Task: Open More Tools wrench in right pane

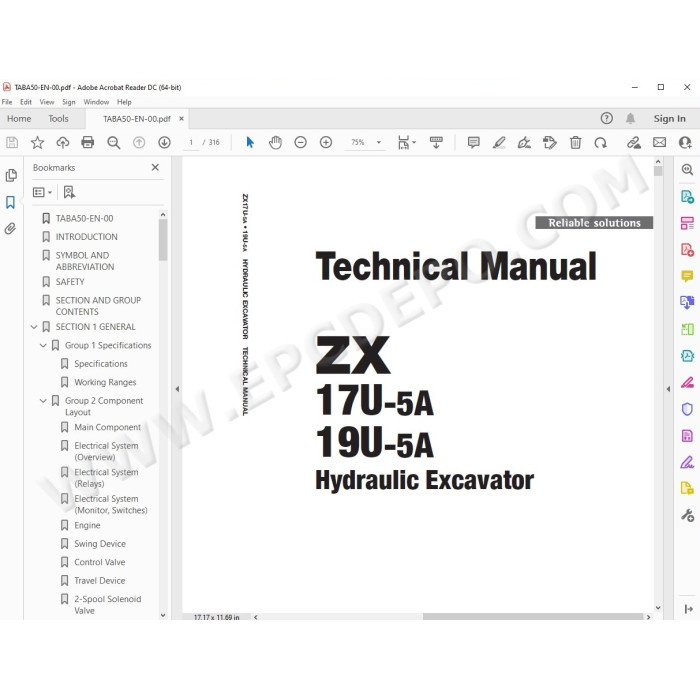Action: [x=687, y=516]
